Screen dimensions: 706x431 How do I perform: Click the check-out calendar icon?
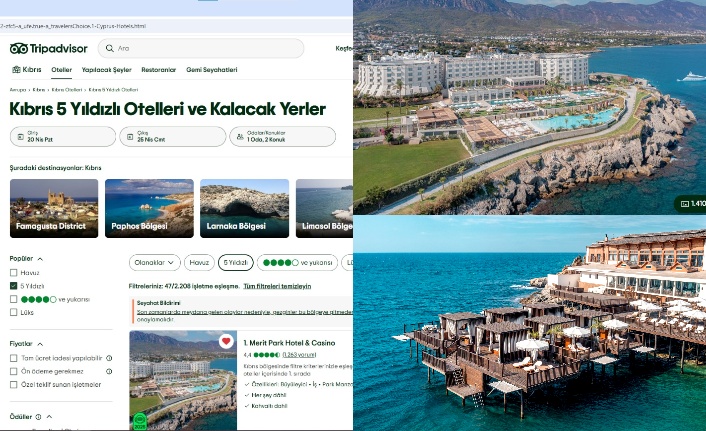pyautogui.click(x=130, y=136)
